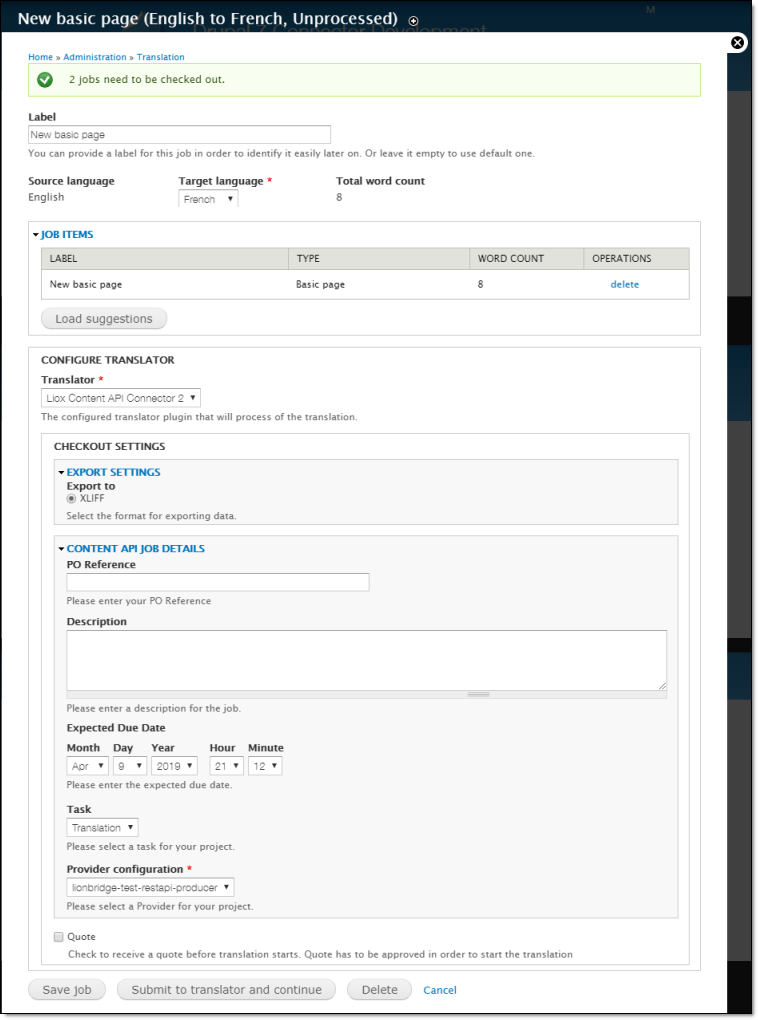Image resolution: width=758 pixels, height=1020 pixels.
Task: Enable the Quote checkbox
Action: [x=59, y=937]
